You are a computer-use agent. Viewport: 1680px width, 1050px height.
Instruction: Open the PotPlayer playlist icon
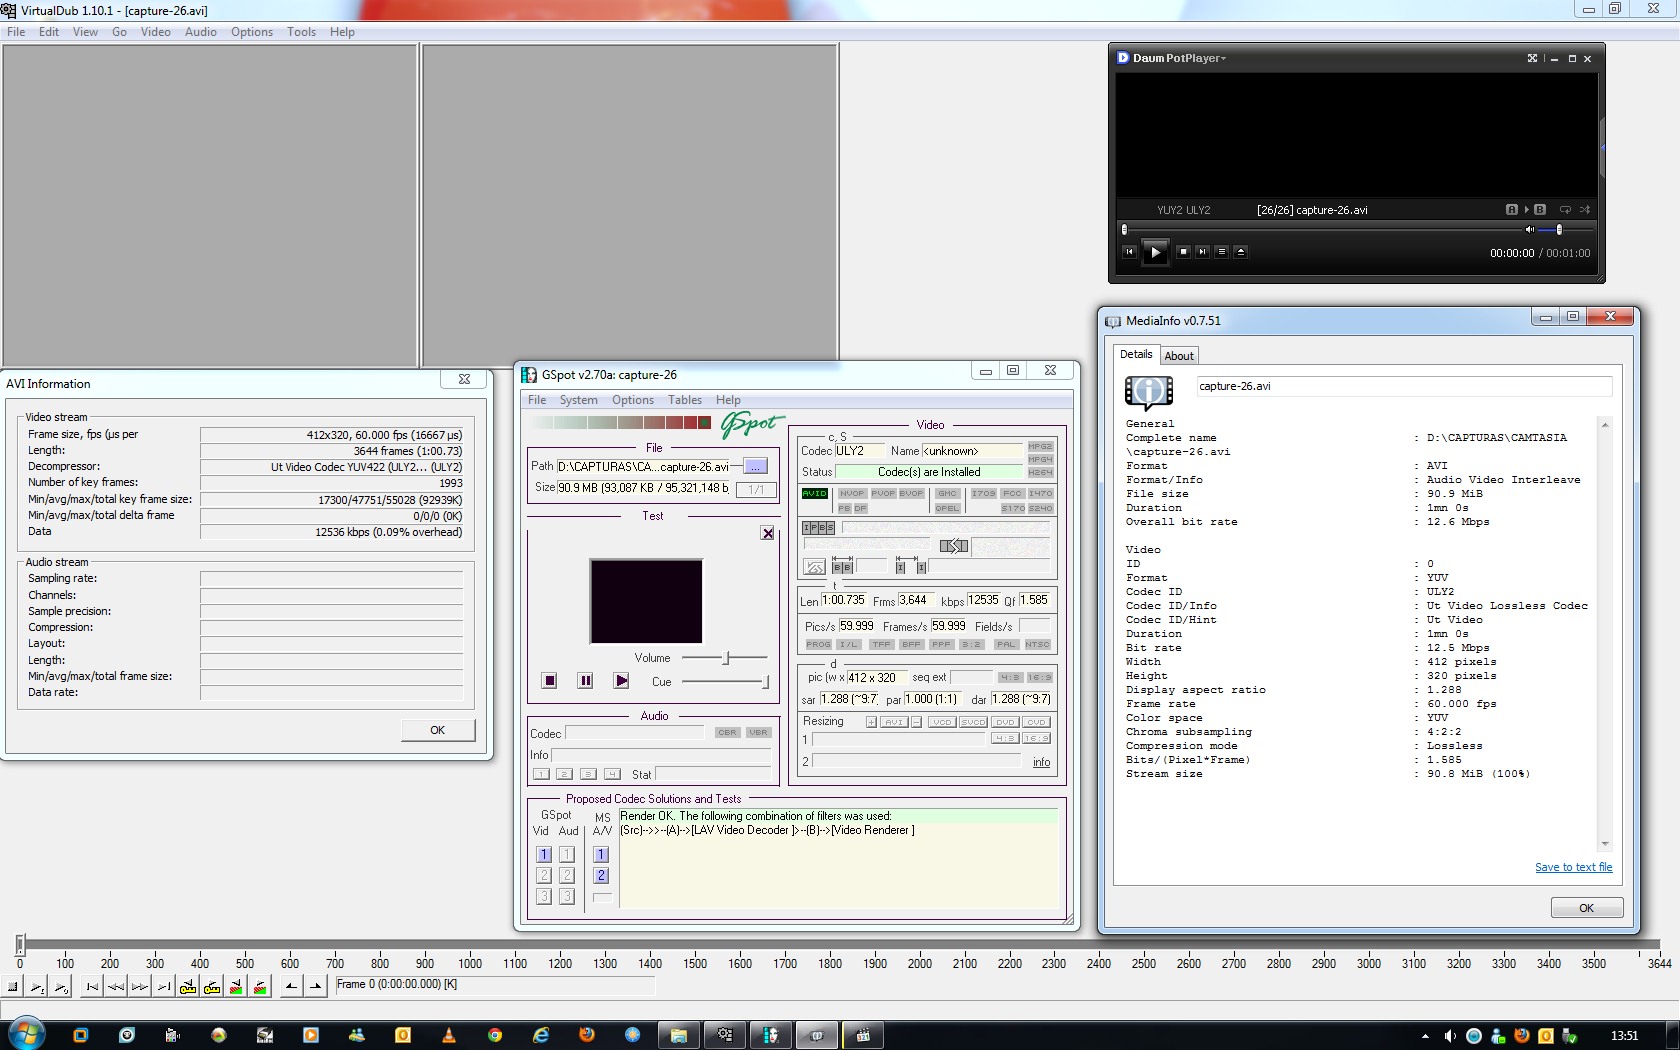point(1221,252)
